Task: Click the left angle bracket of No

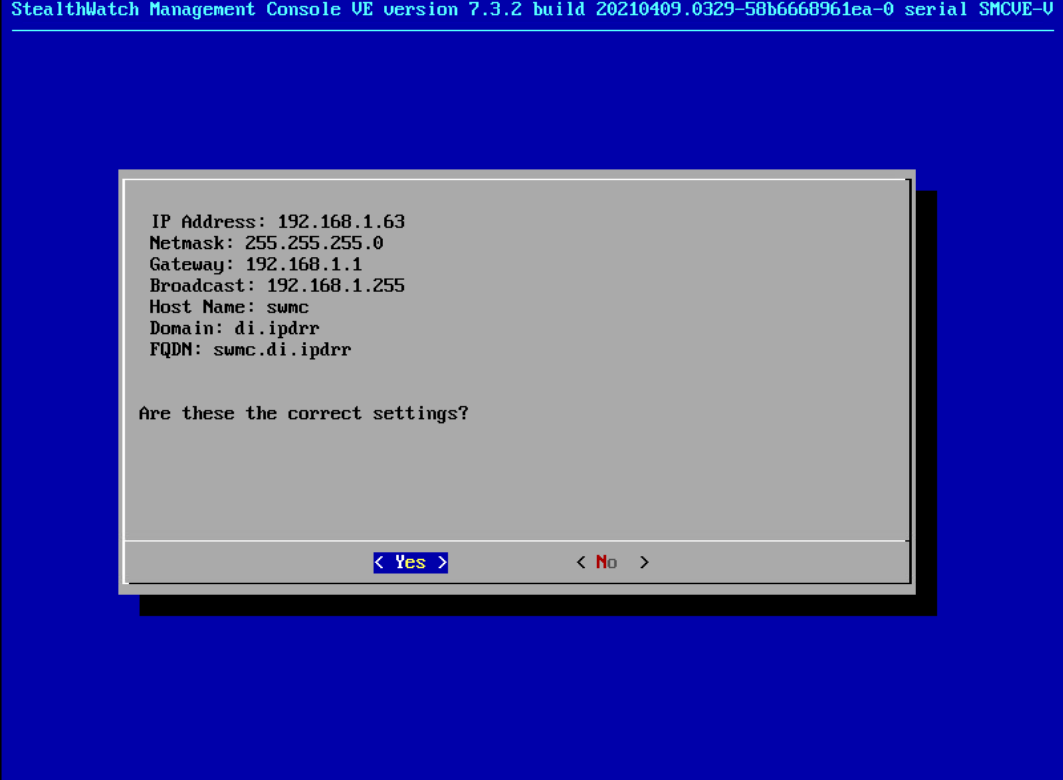Action: pyautogui.click(x=581, y=562)
